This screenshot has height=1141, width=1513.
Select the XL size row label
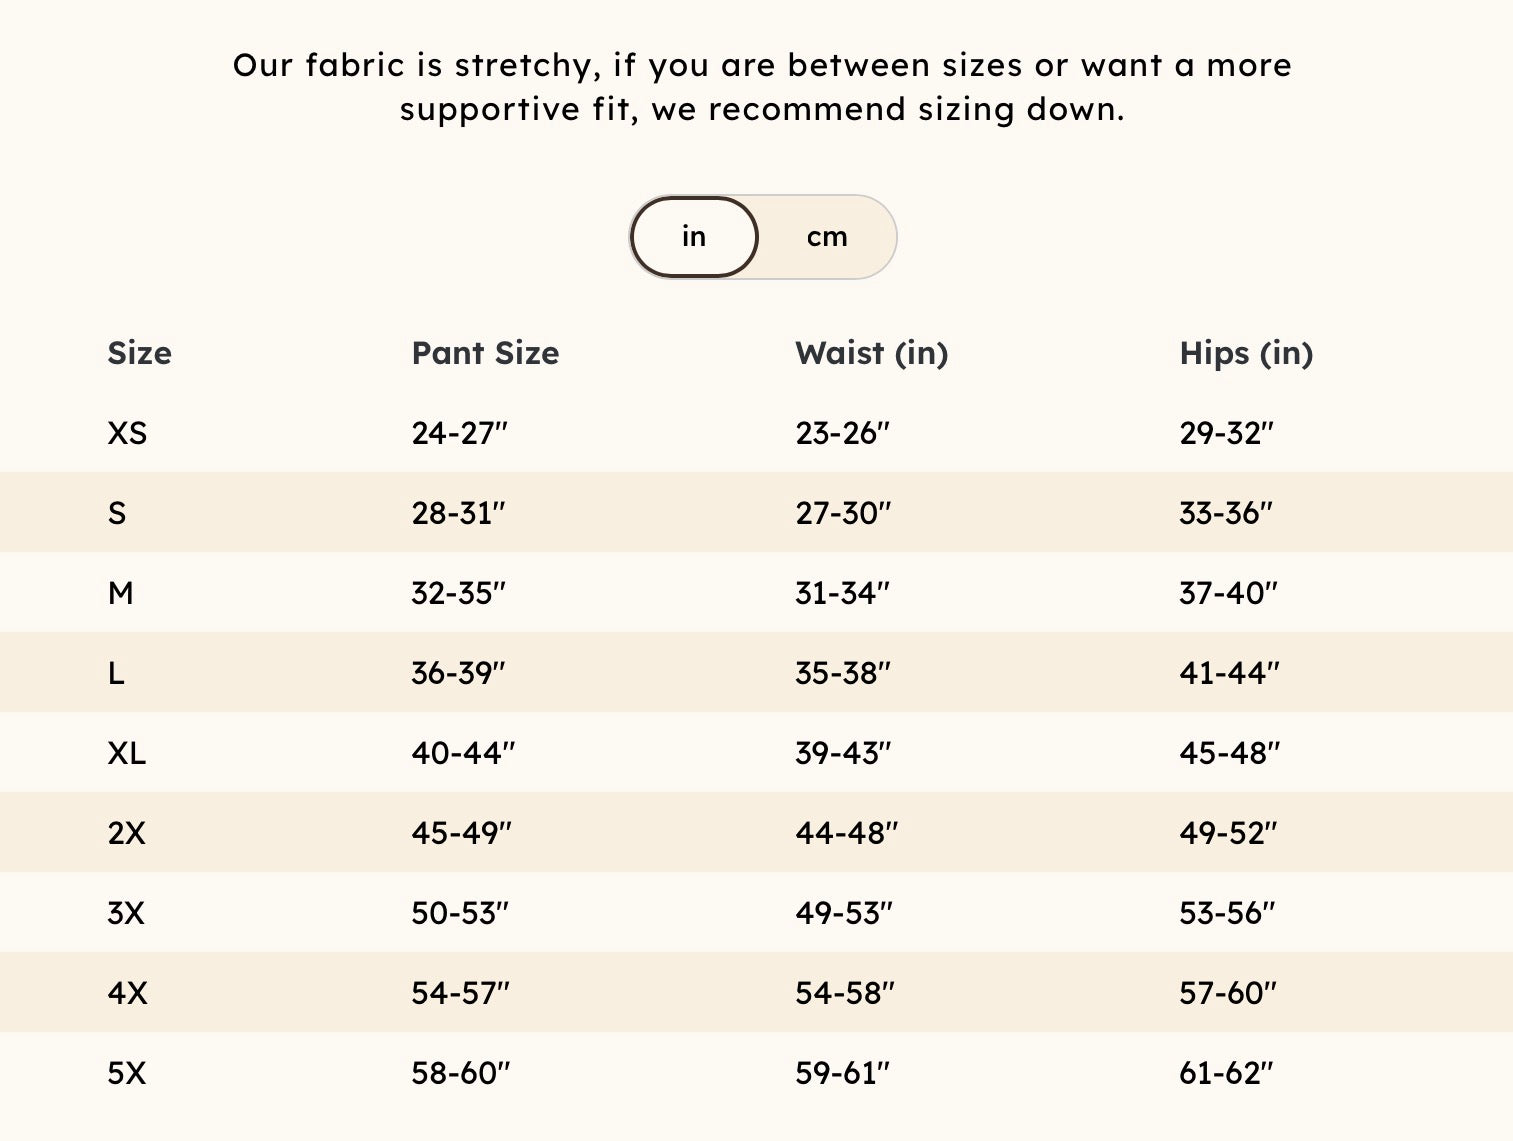127,753
